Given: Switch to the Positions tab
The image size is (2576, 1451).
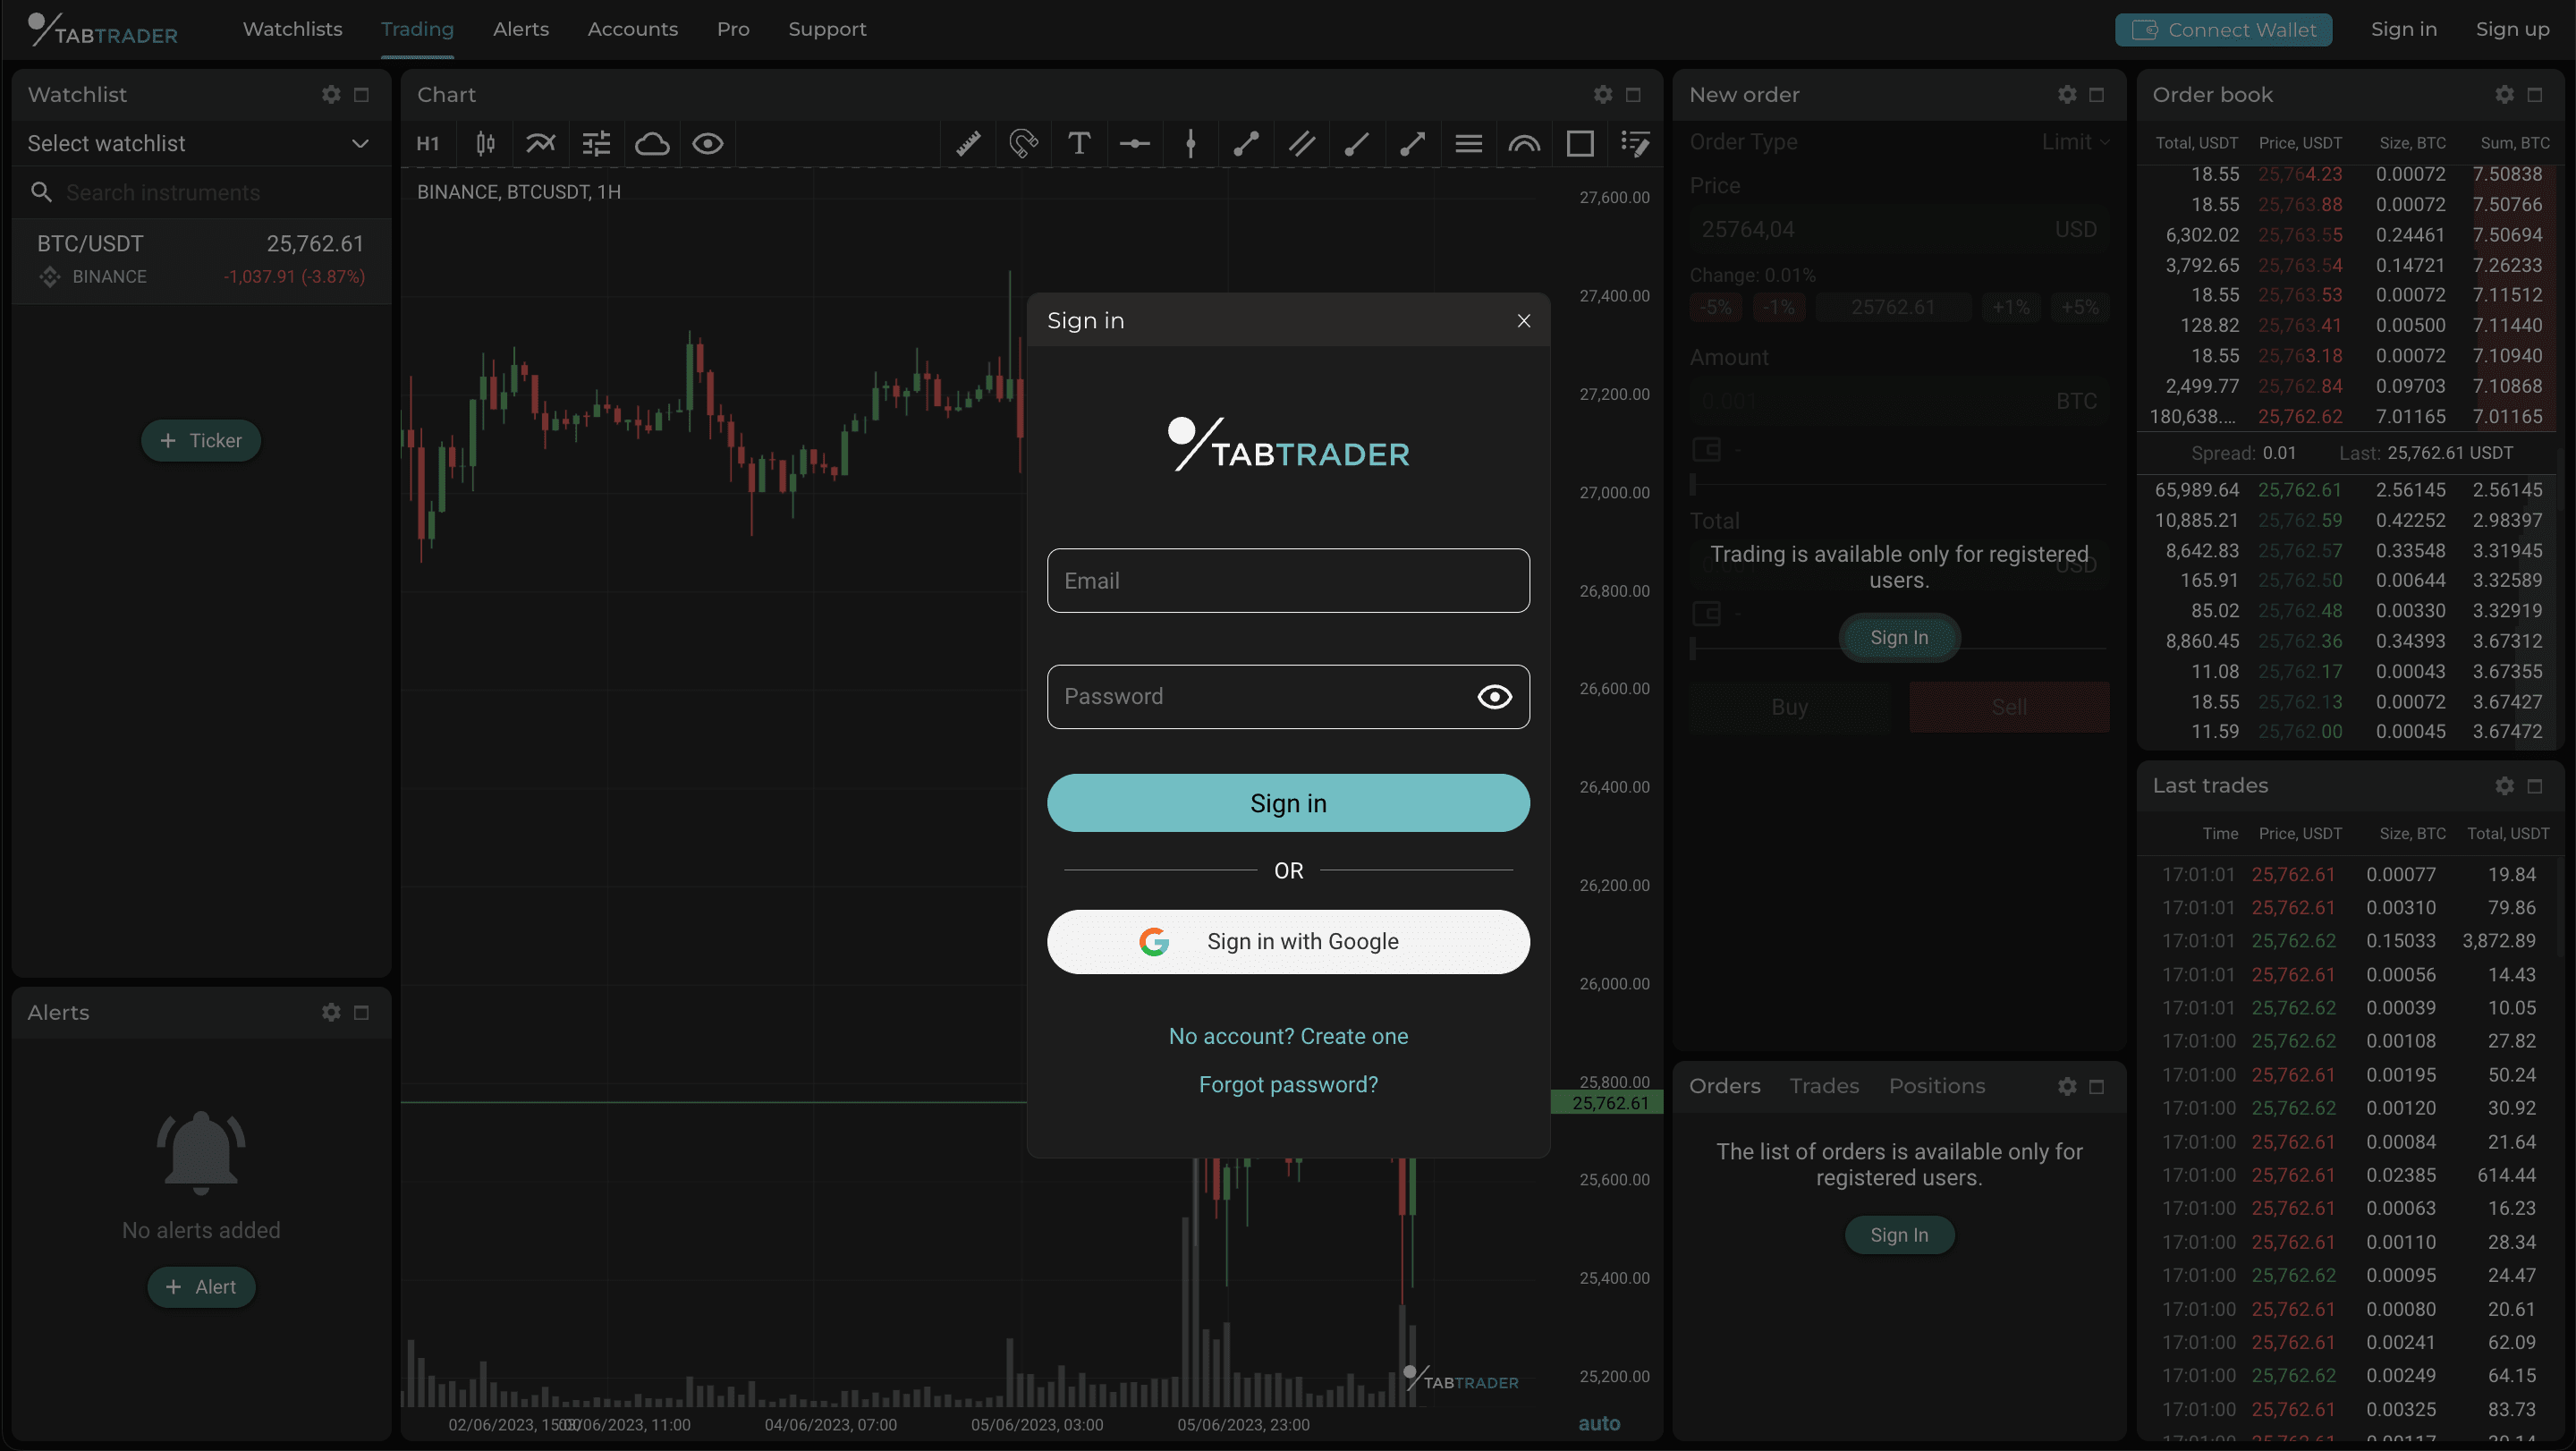Looking at the screenshot, I should tap(1936, 1085).
